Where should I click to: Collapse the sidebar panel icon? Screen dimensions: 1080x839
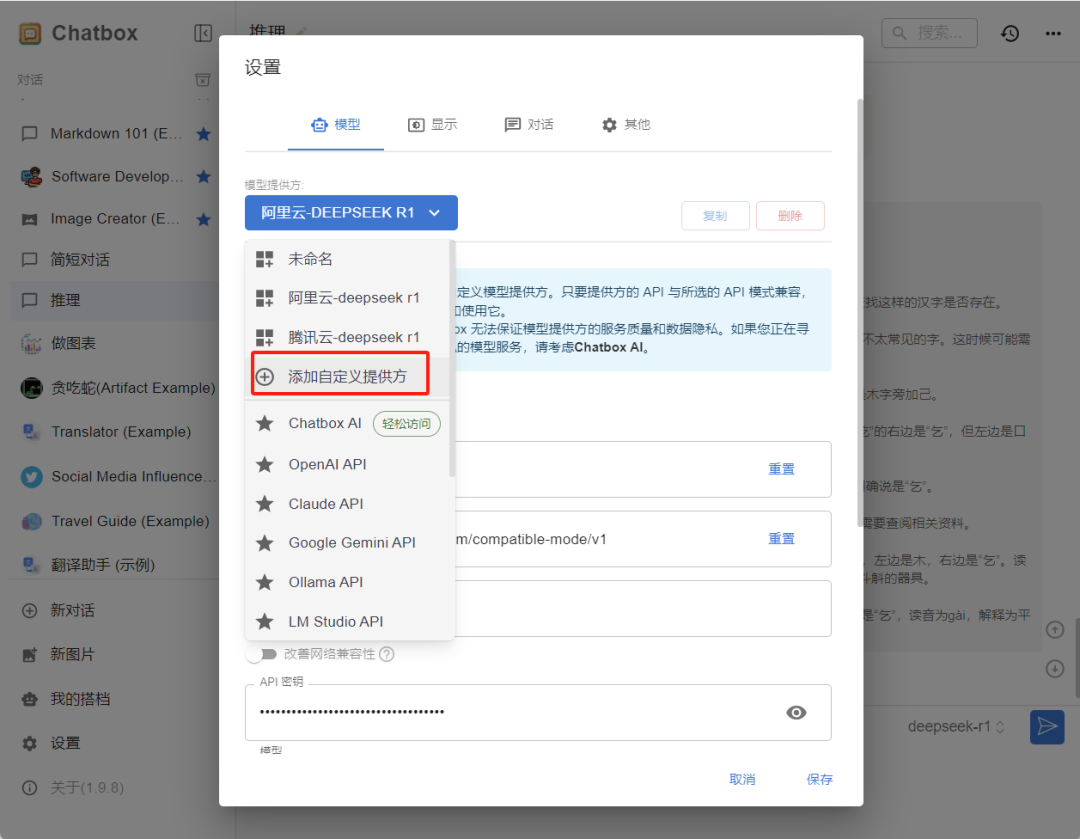click(203, 33)
